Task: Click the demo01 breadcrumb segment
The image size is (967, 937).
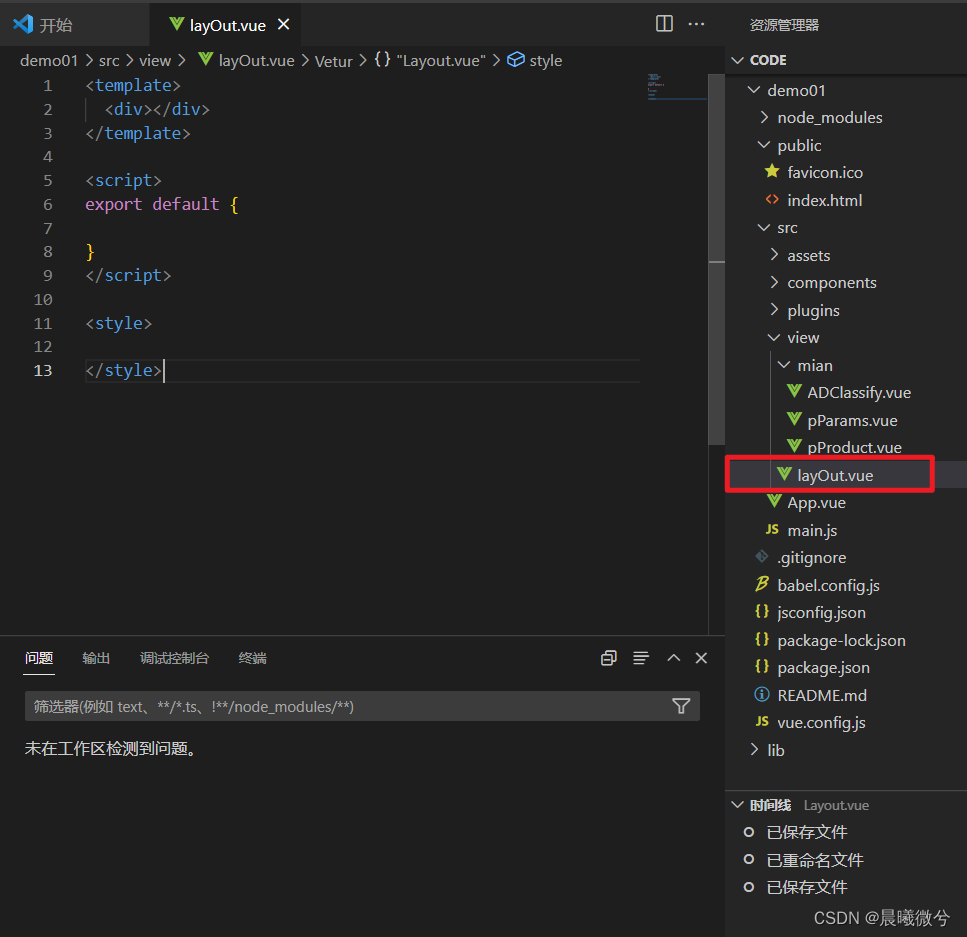Action: pyautogui.click(x=49, y=60)
